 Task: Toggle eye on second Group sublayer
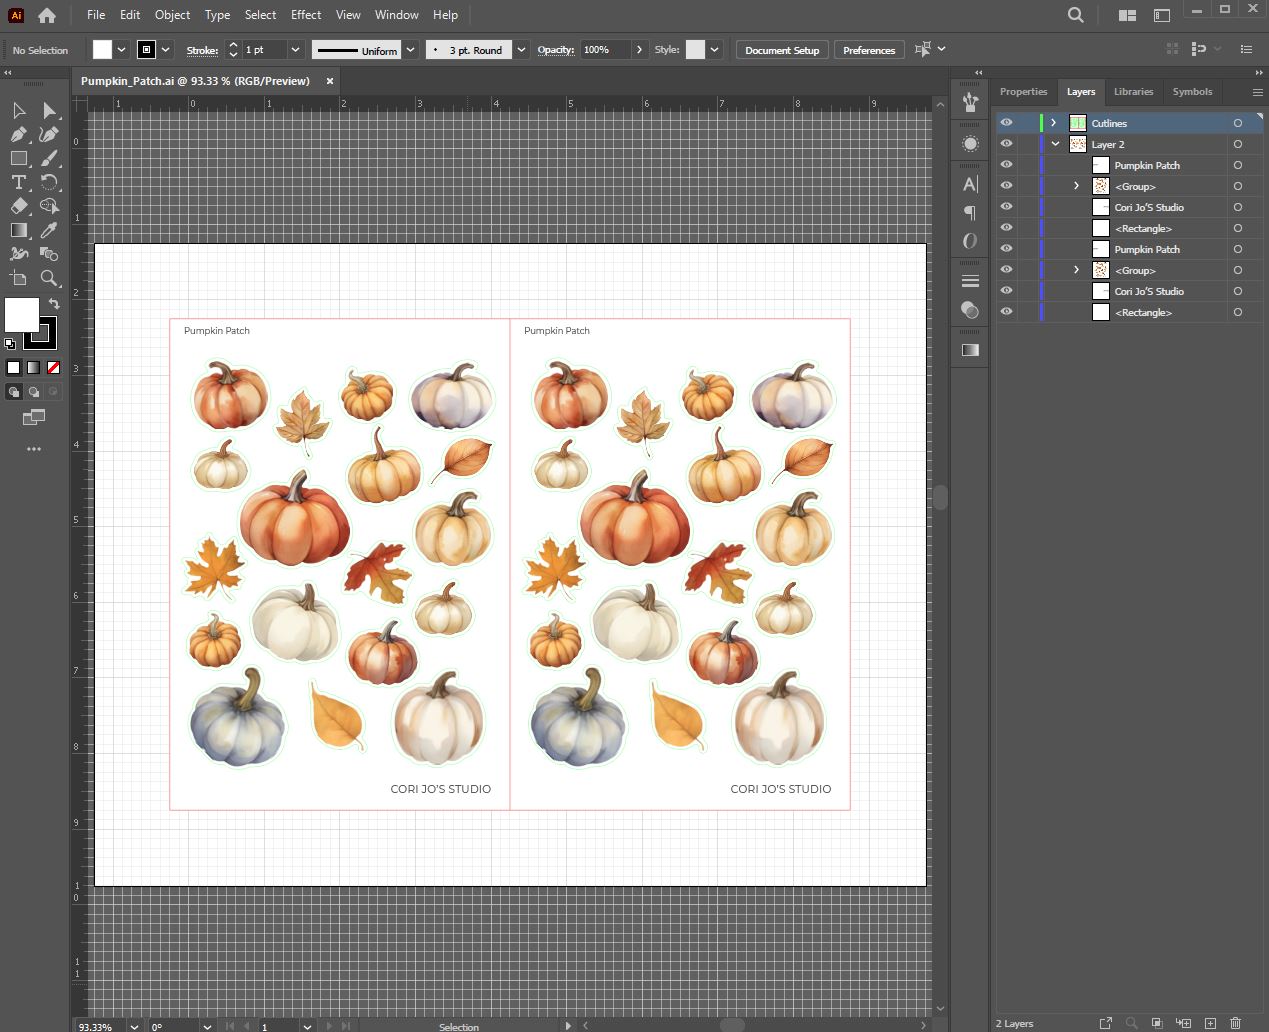point(1006,270)
